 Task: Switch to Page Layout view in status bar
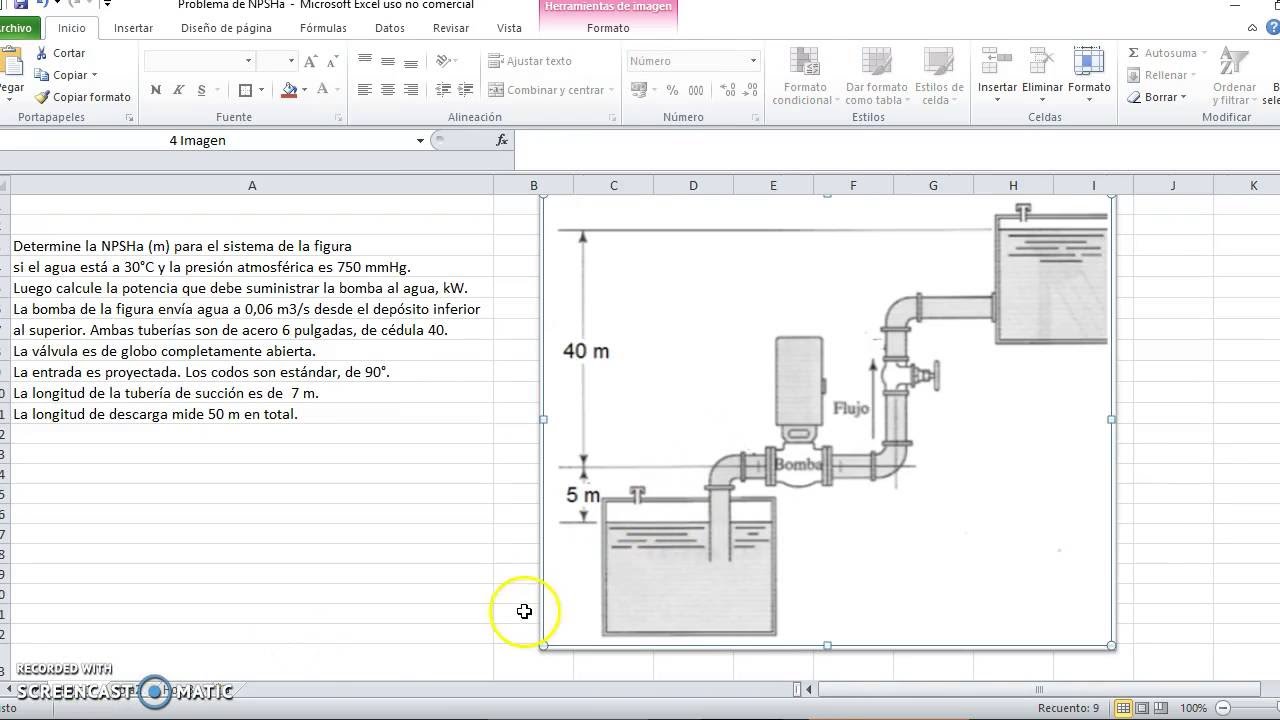(1142, 708)
